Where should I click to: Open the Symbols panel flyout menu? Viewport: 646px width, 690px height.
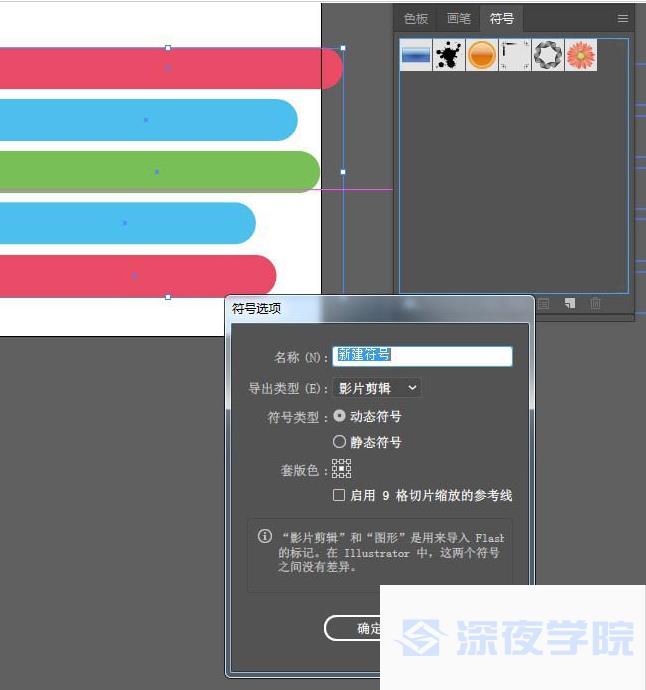(x=623, y=18)
